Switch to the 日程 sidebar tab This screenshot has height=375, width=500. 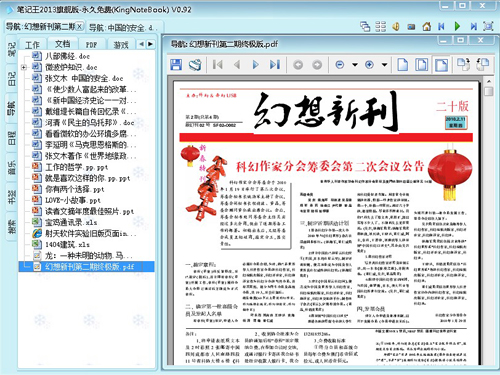coord(11,138)
